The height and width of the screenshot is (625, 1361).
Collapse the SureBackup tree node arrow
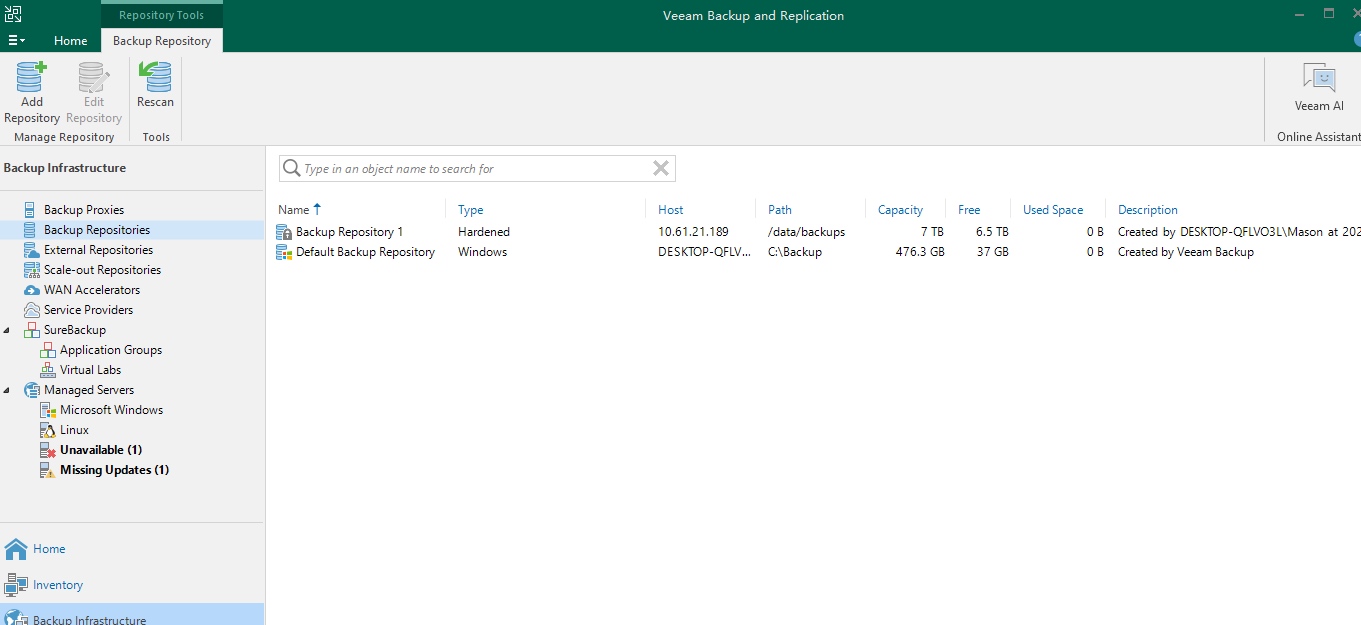pyautogui.click(x=8, y=330)
